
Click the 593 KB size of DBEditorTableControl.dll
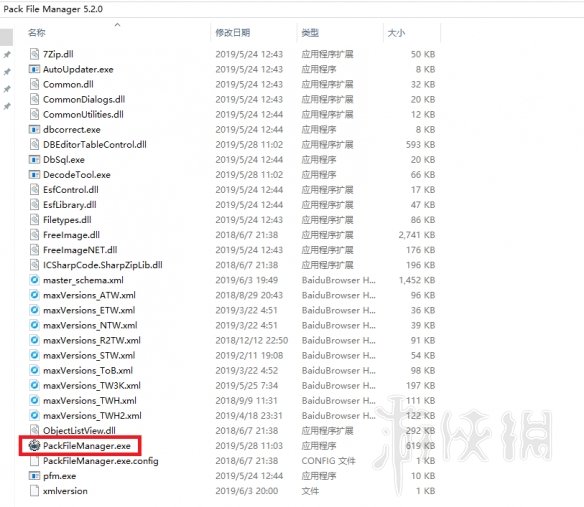click(420, 145)
